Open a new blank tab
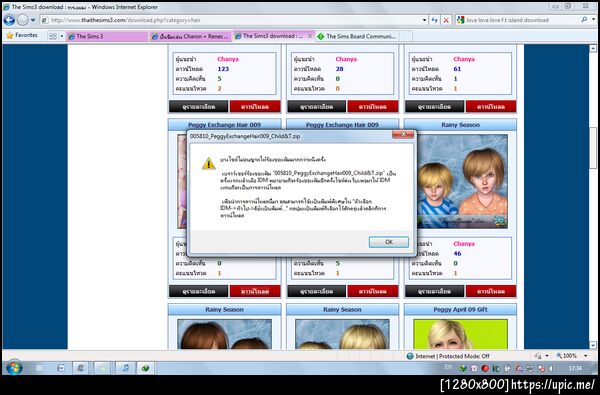Image resolution: width=600 pixels, height=395 pixels. [x=406, y=36]
